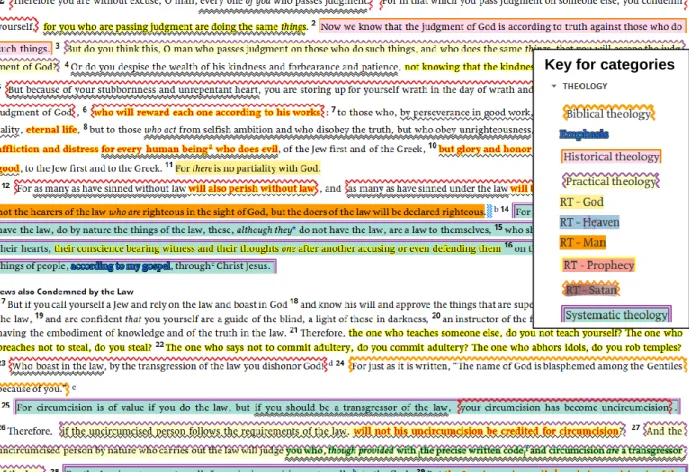Select Systematic theology in the key
The height and width of the screenshot is (472, 689).
coord(616,315)
